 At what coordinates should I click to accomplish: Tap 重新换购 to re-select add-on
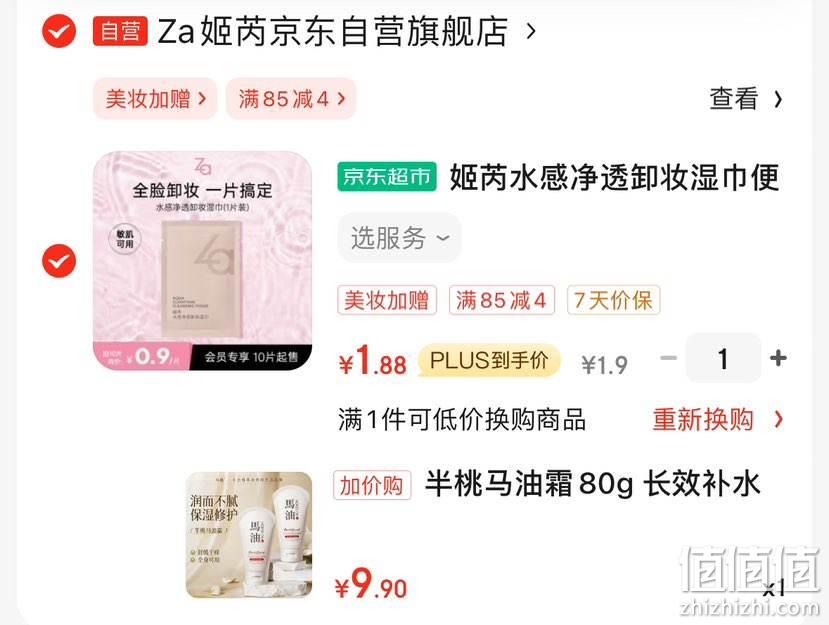pyautogui.click(x=703, y=419)
